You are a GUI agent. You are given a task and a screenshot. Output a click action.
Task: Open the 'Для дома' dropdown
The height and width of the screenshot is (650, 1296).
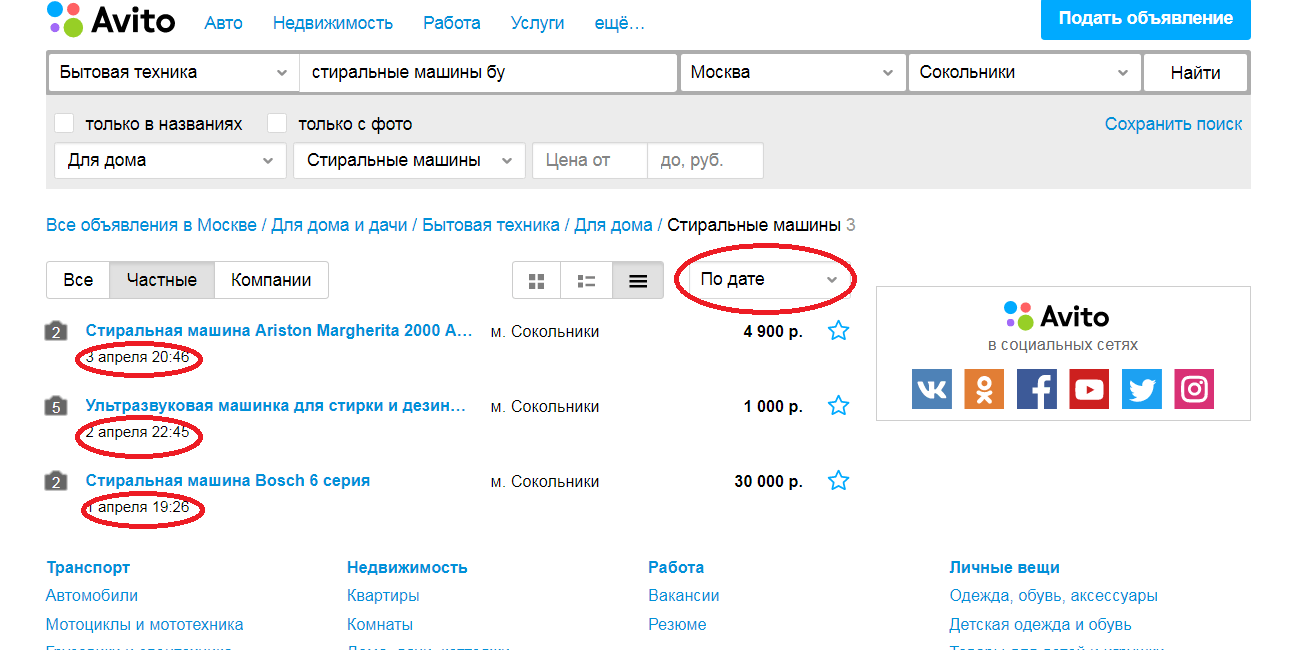pyautogui.click(x=170, y=160)
